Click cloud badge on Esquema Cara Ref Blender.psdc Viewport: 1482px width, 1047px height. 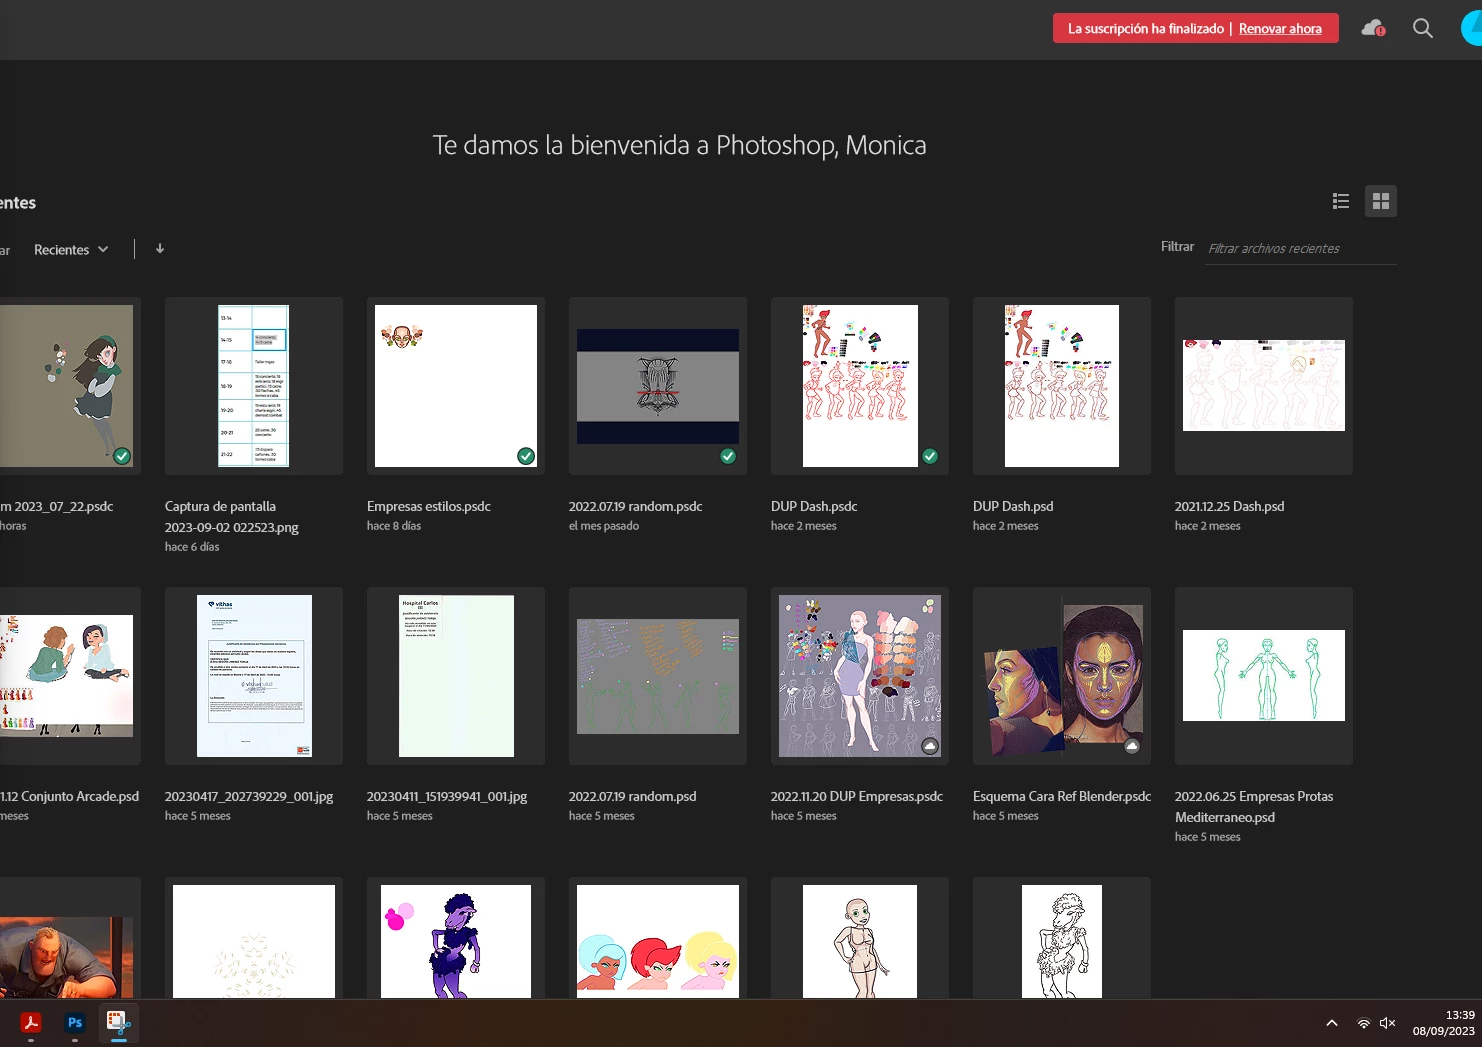point(1132,746)
